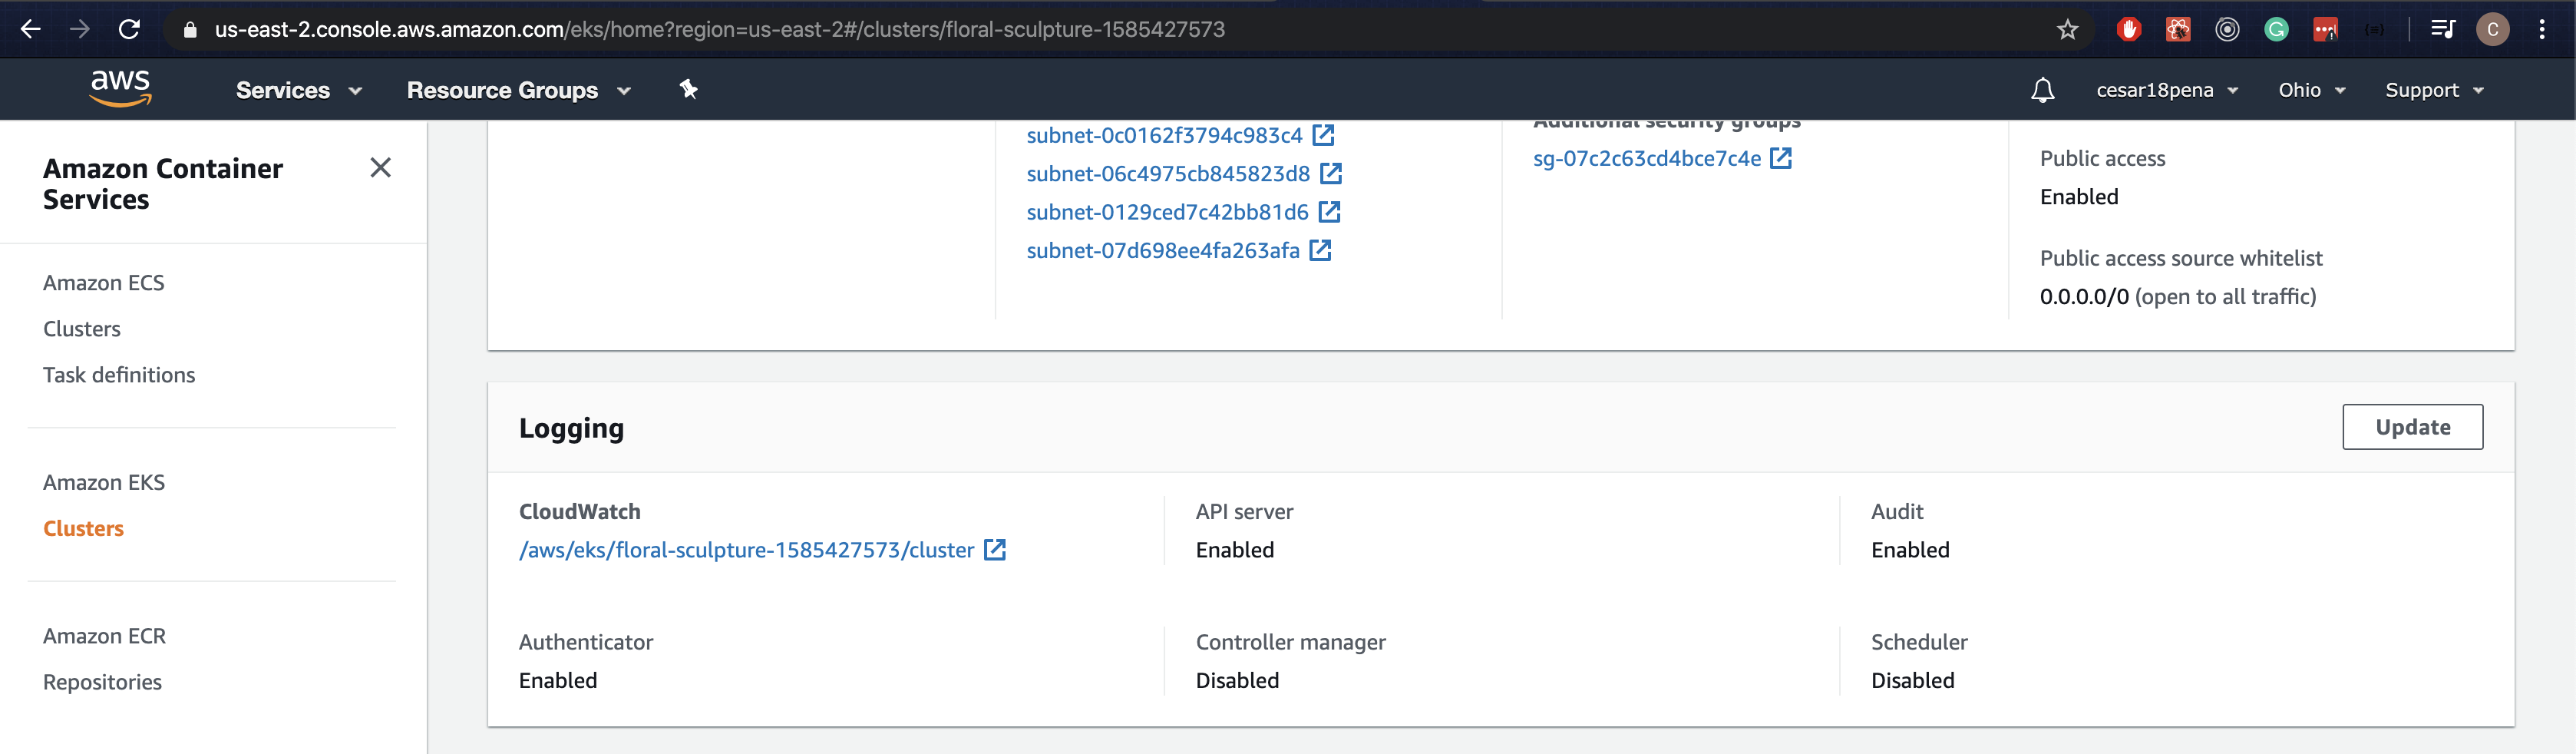Open Task definitions in sidebar

coord(119,375)
